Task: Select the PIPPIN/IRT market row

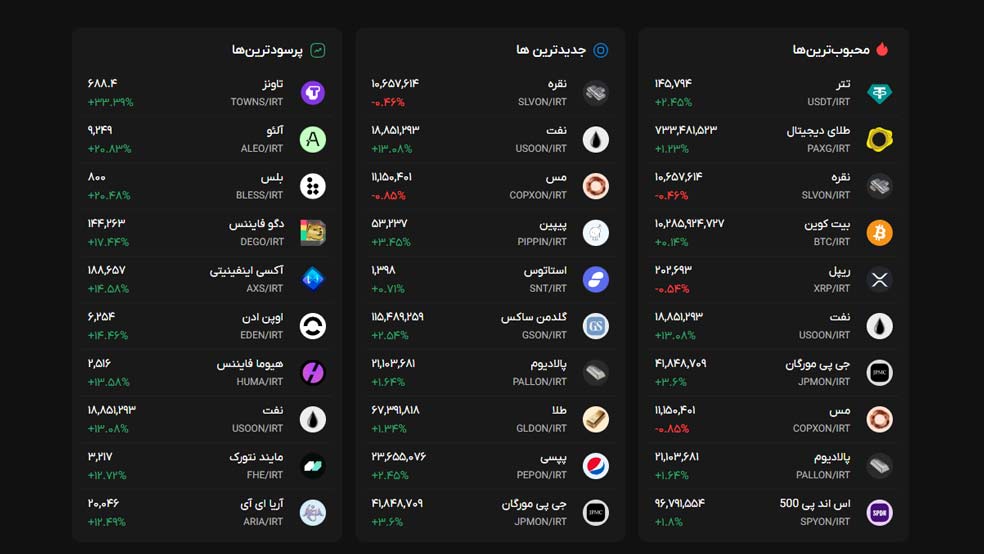Action: pyautogui.click(x=490, y=233)
